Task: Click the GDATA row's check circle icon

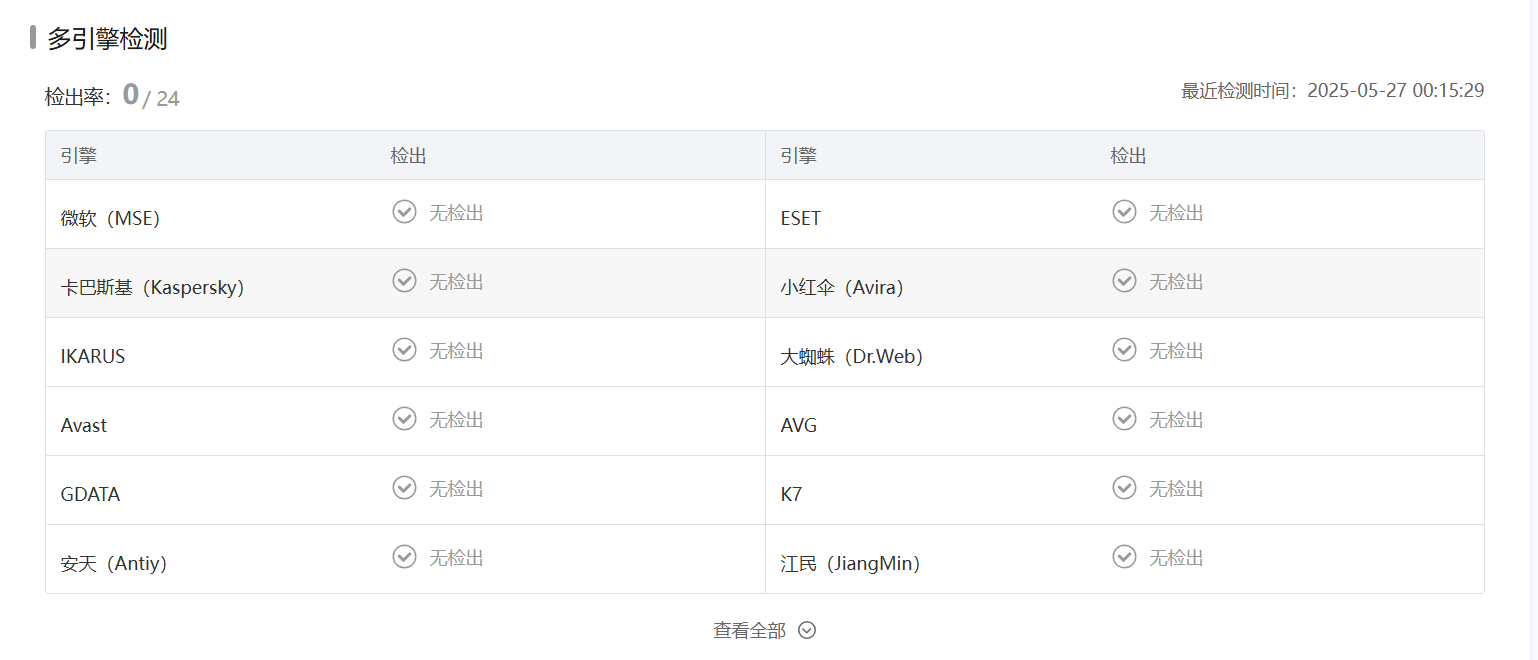Action: click(x=404, y=488)
